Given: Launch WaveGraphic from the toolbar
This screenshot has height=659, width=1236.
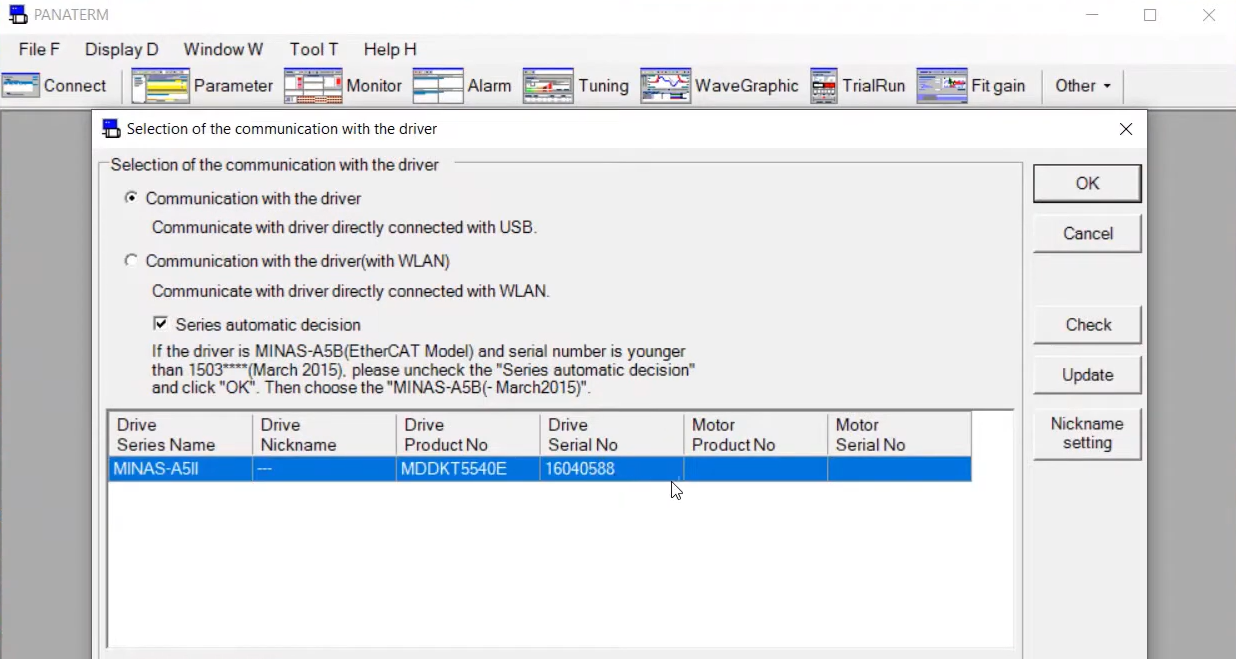Looking at the screenshot, I should 666,86.
